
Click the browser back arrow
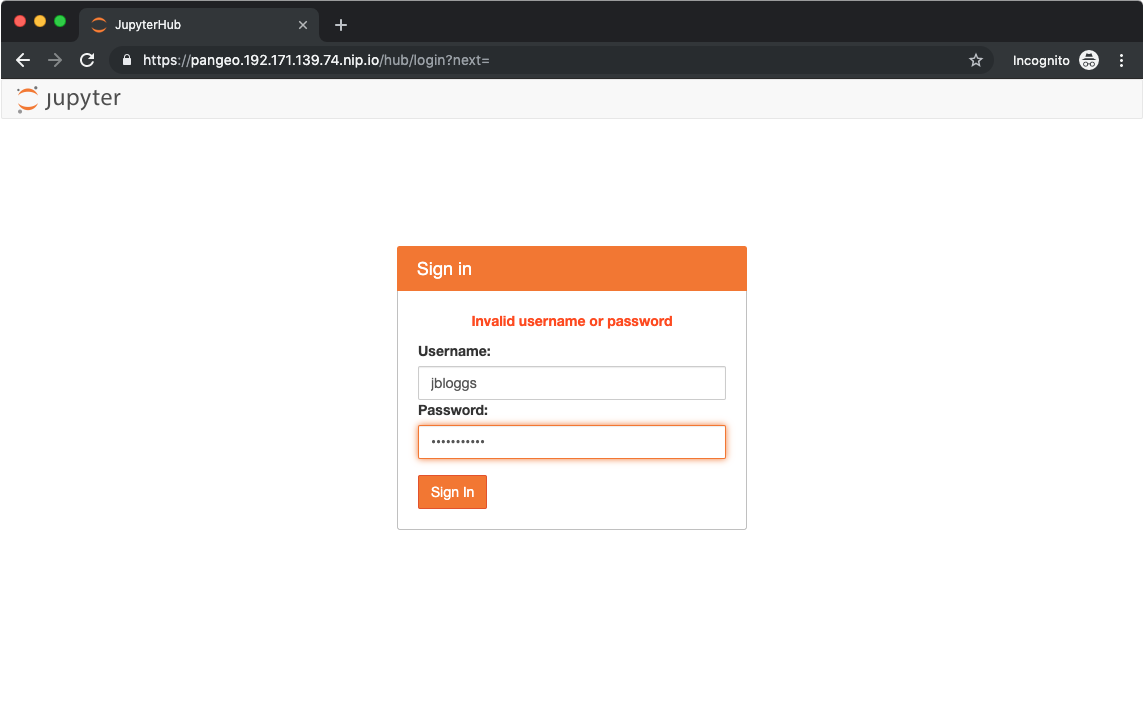pyautogui.click(x=22, y=60)
